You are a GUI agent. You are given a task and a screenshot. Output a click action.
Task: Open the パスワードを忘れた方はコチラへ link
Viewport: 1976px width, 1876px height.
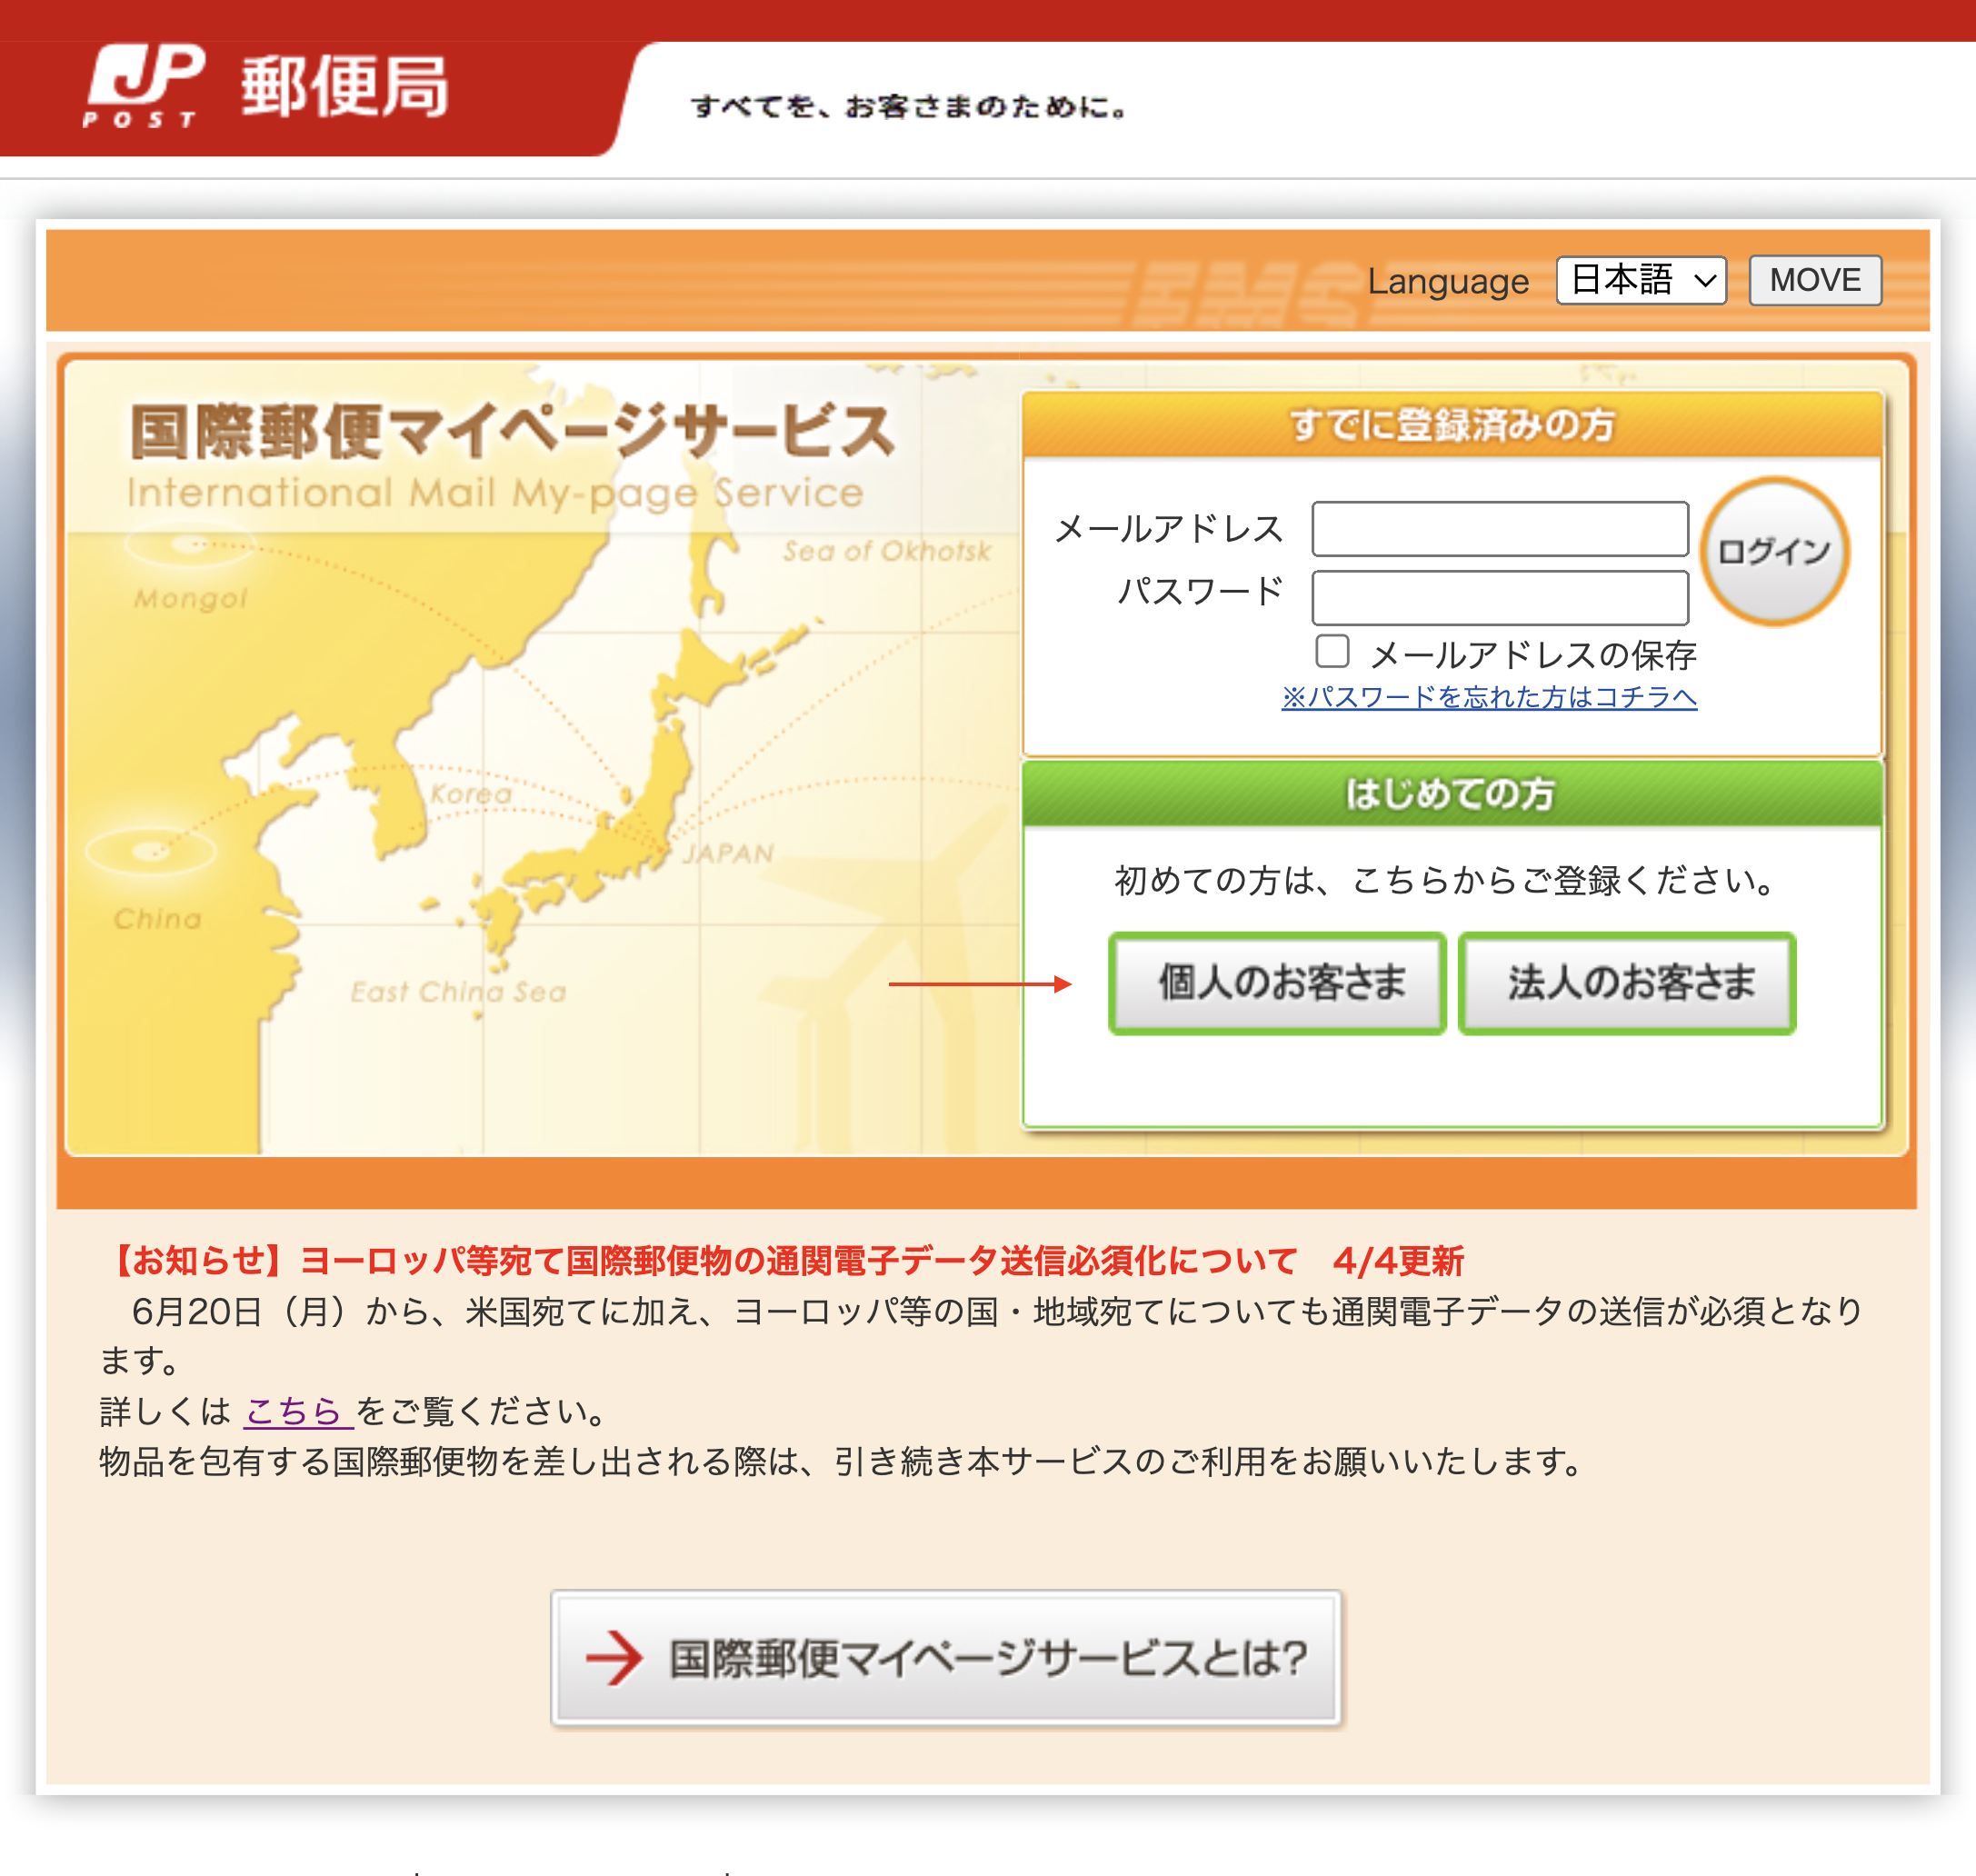click(x=1489, y=697)
